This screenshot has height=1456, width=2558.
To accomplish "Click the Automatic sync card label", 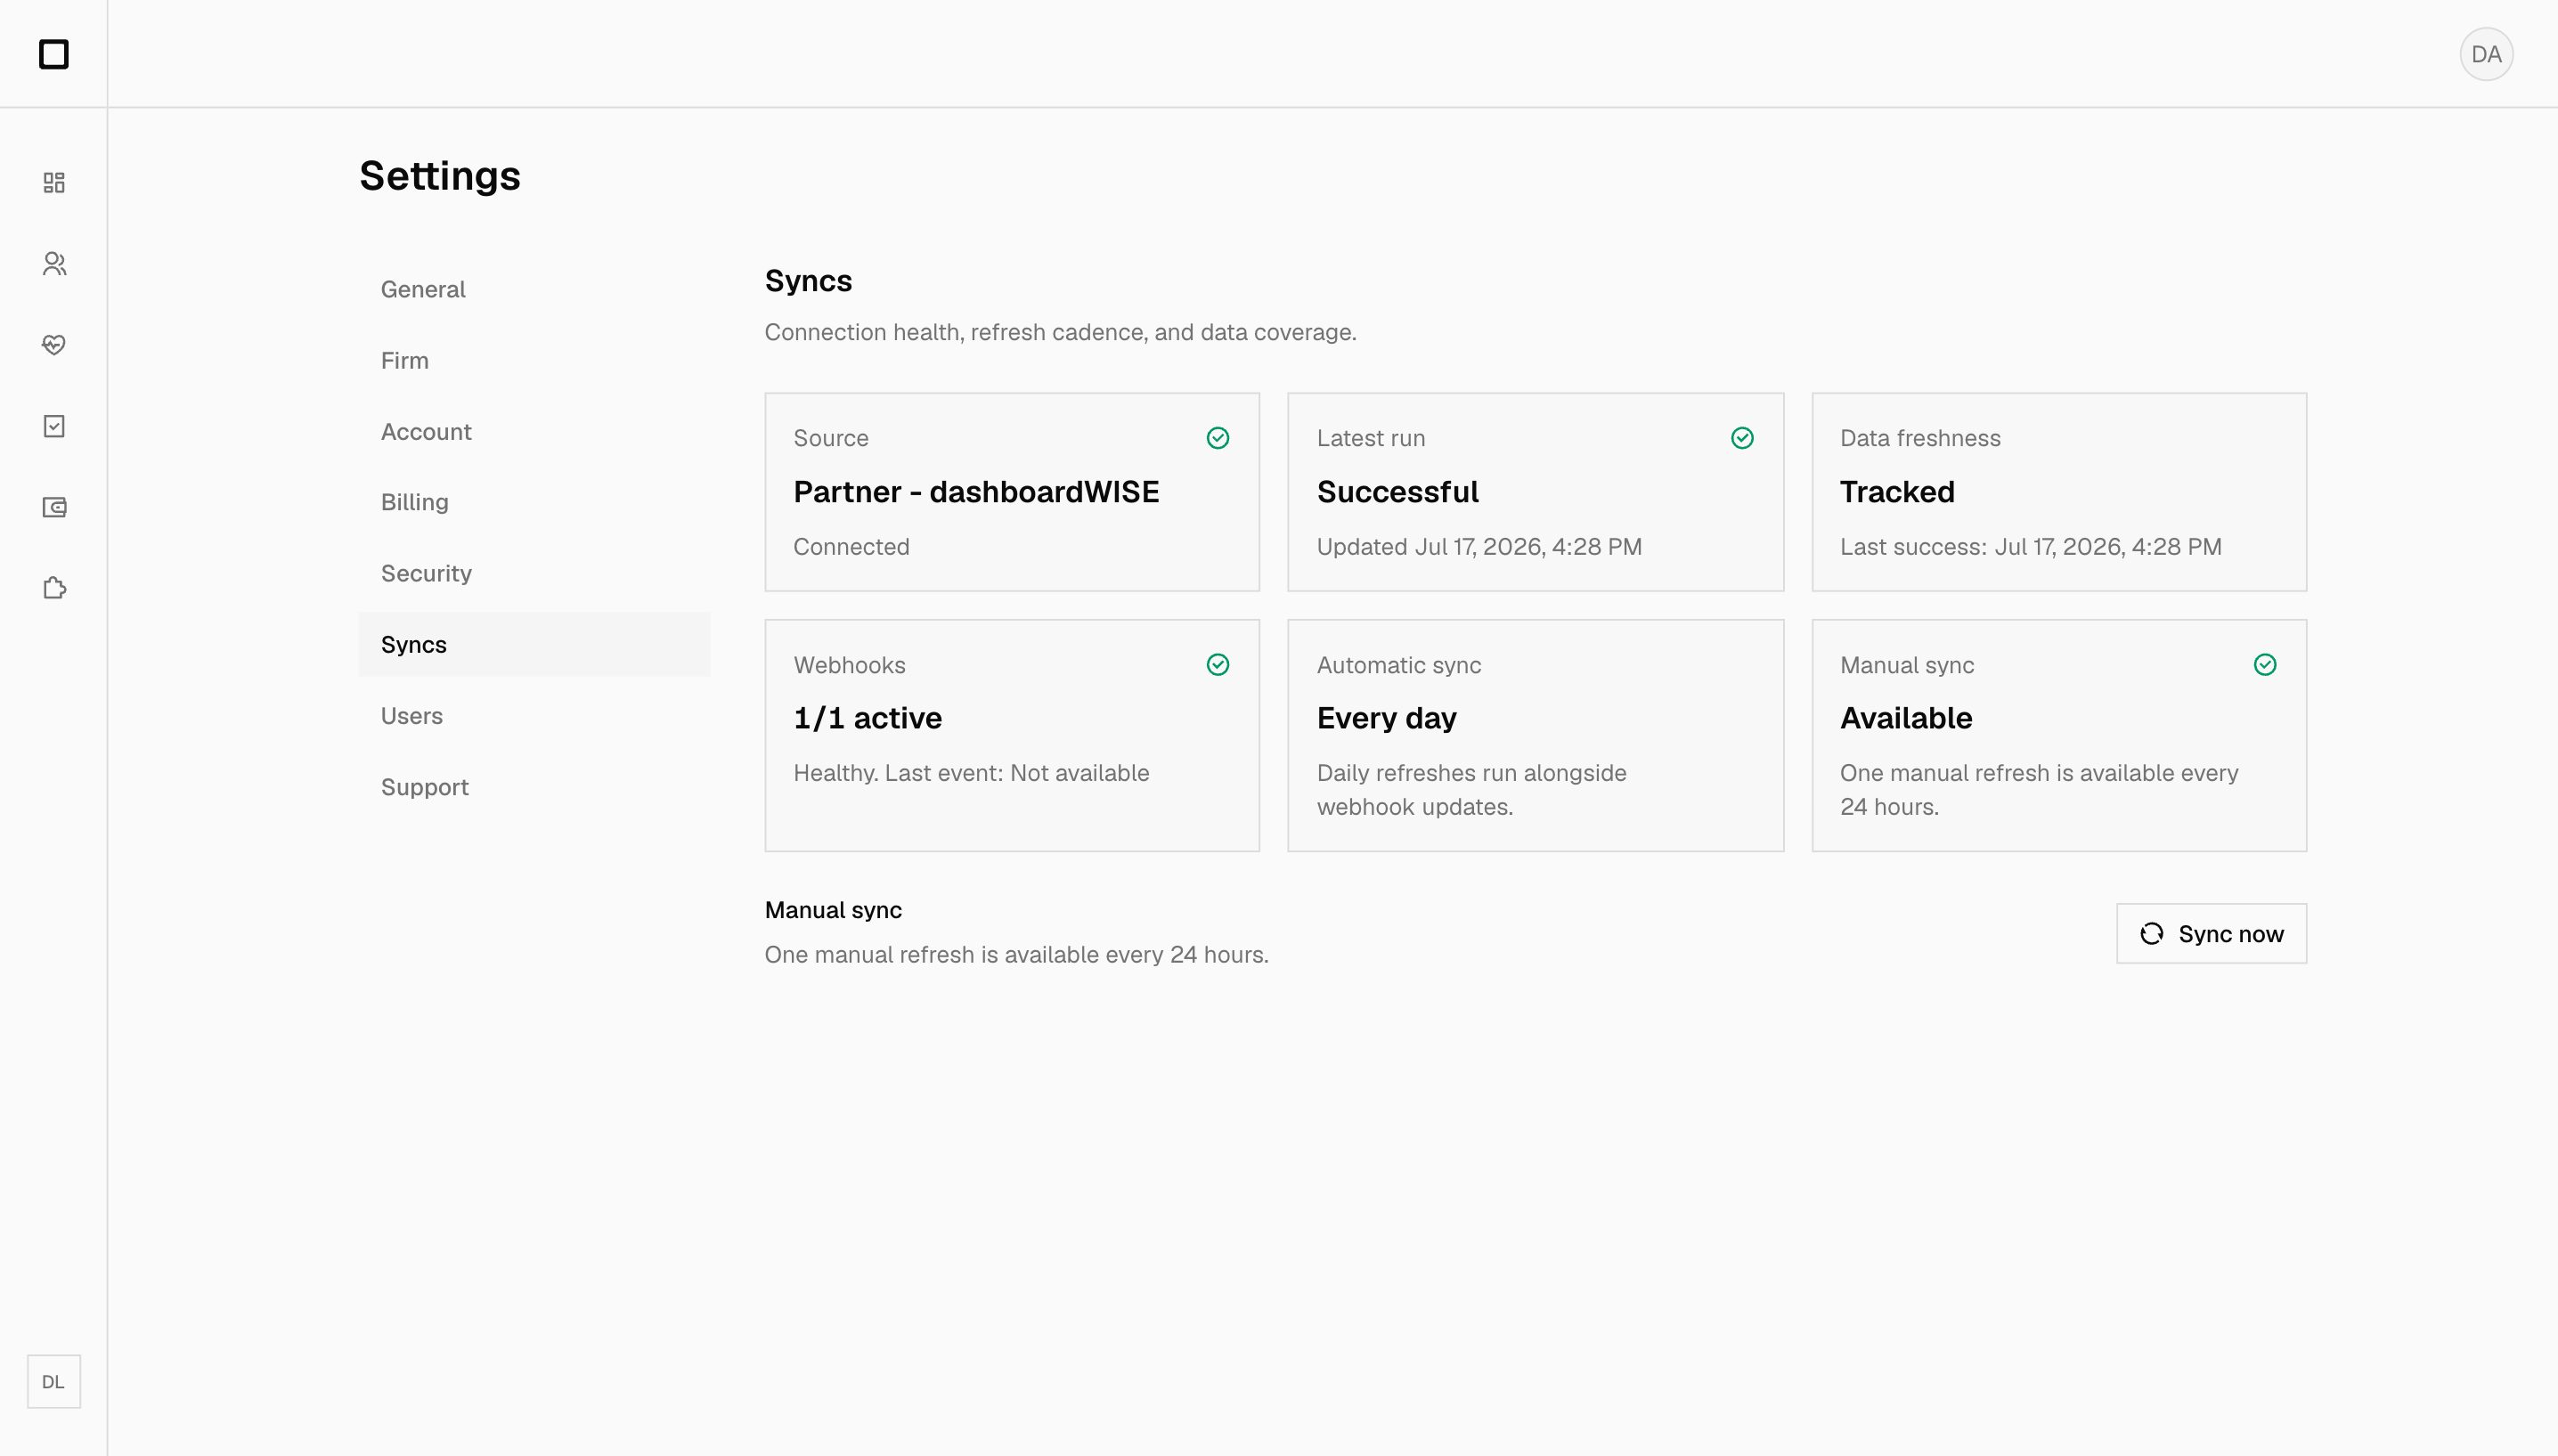I will pos(1398,665).
